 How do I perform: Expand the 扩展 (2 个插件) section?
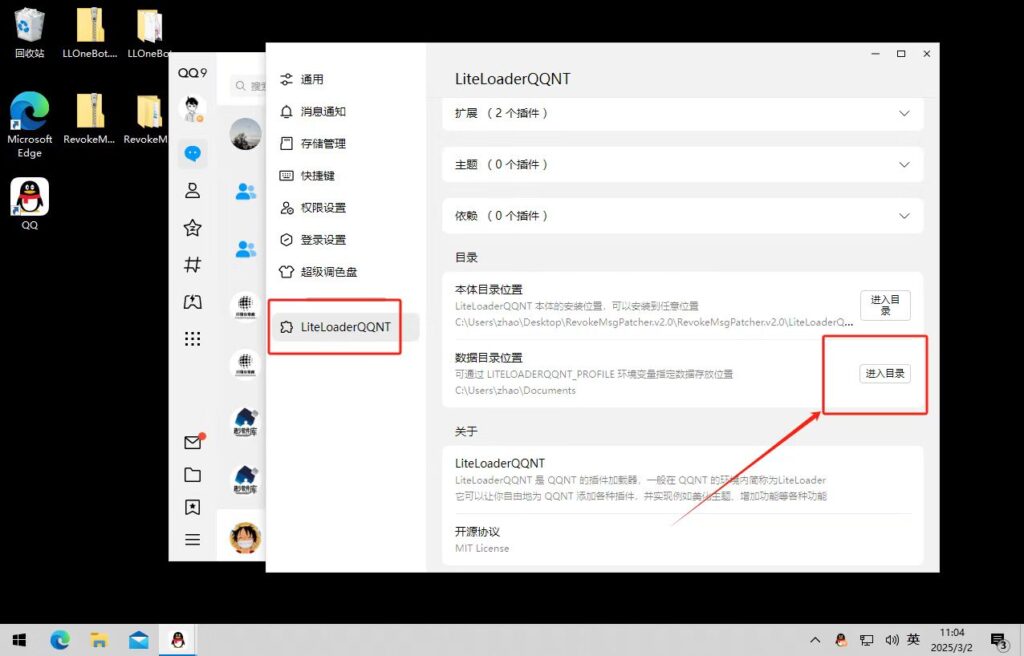pyautogui.click(x=683, y=114)
